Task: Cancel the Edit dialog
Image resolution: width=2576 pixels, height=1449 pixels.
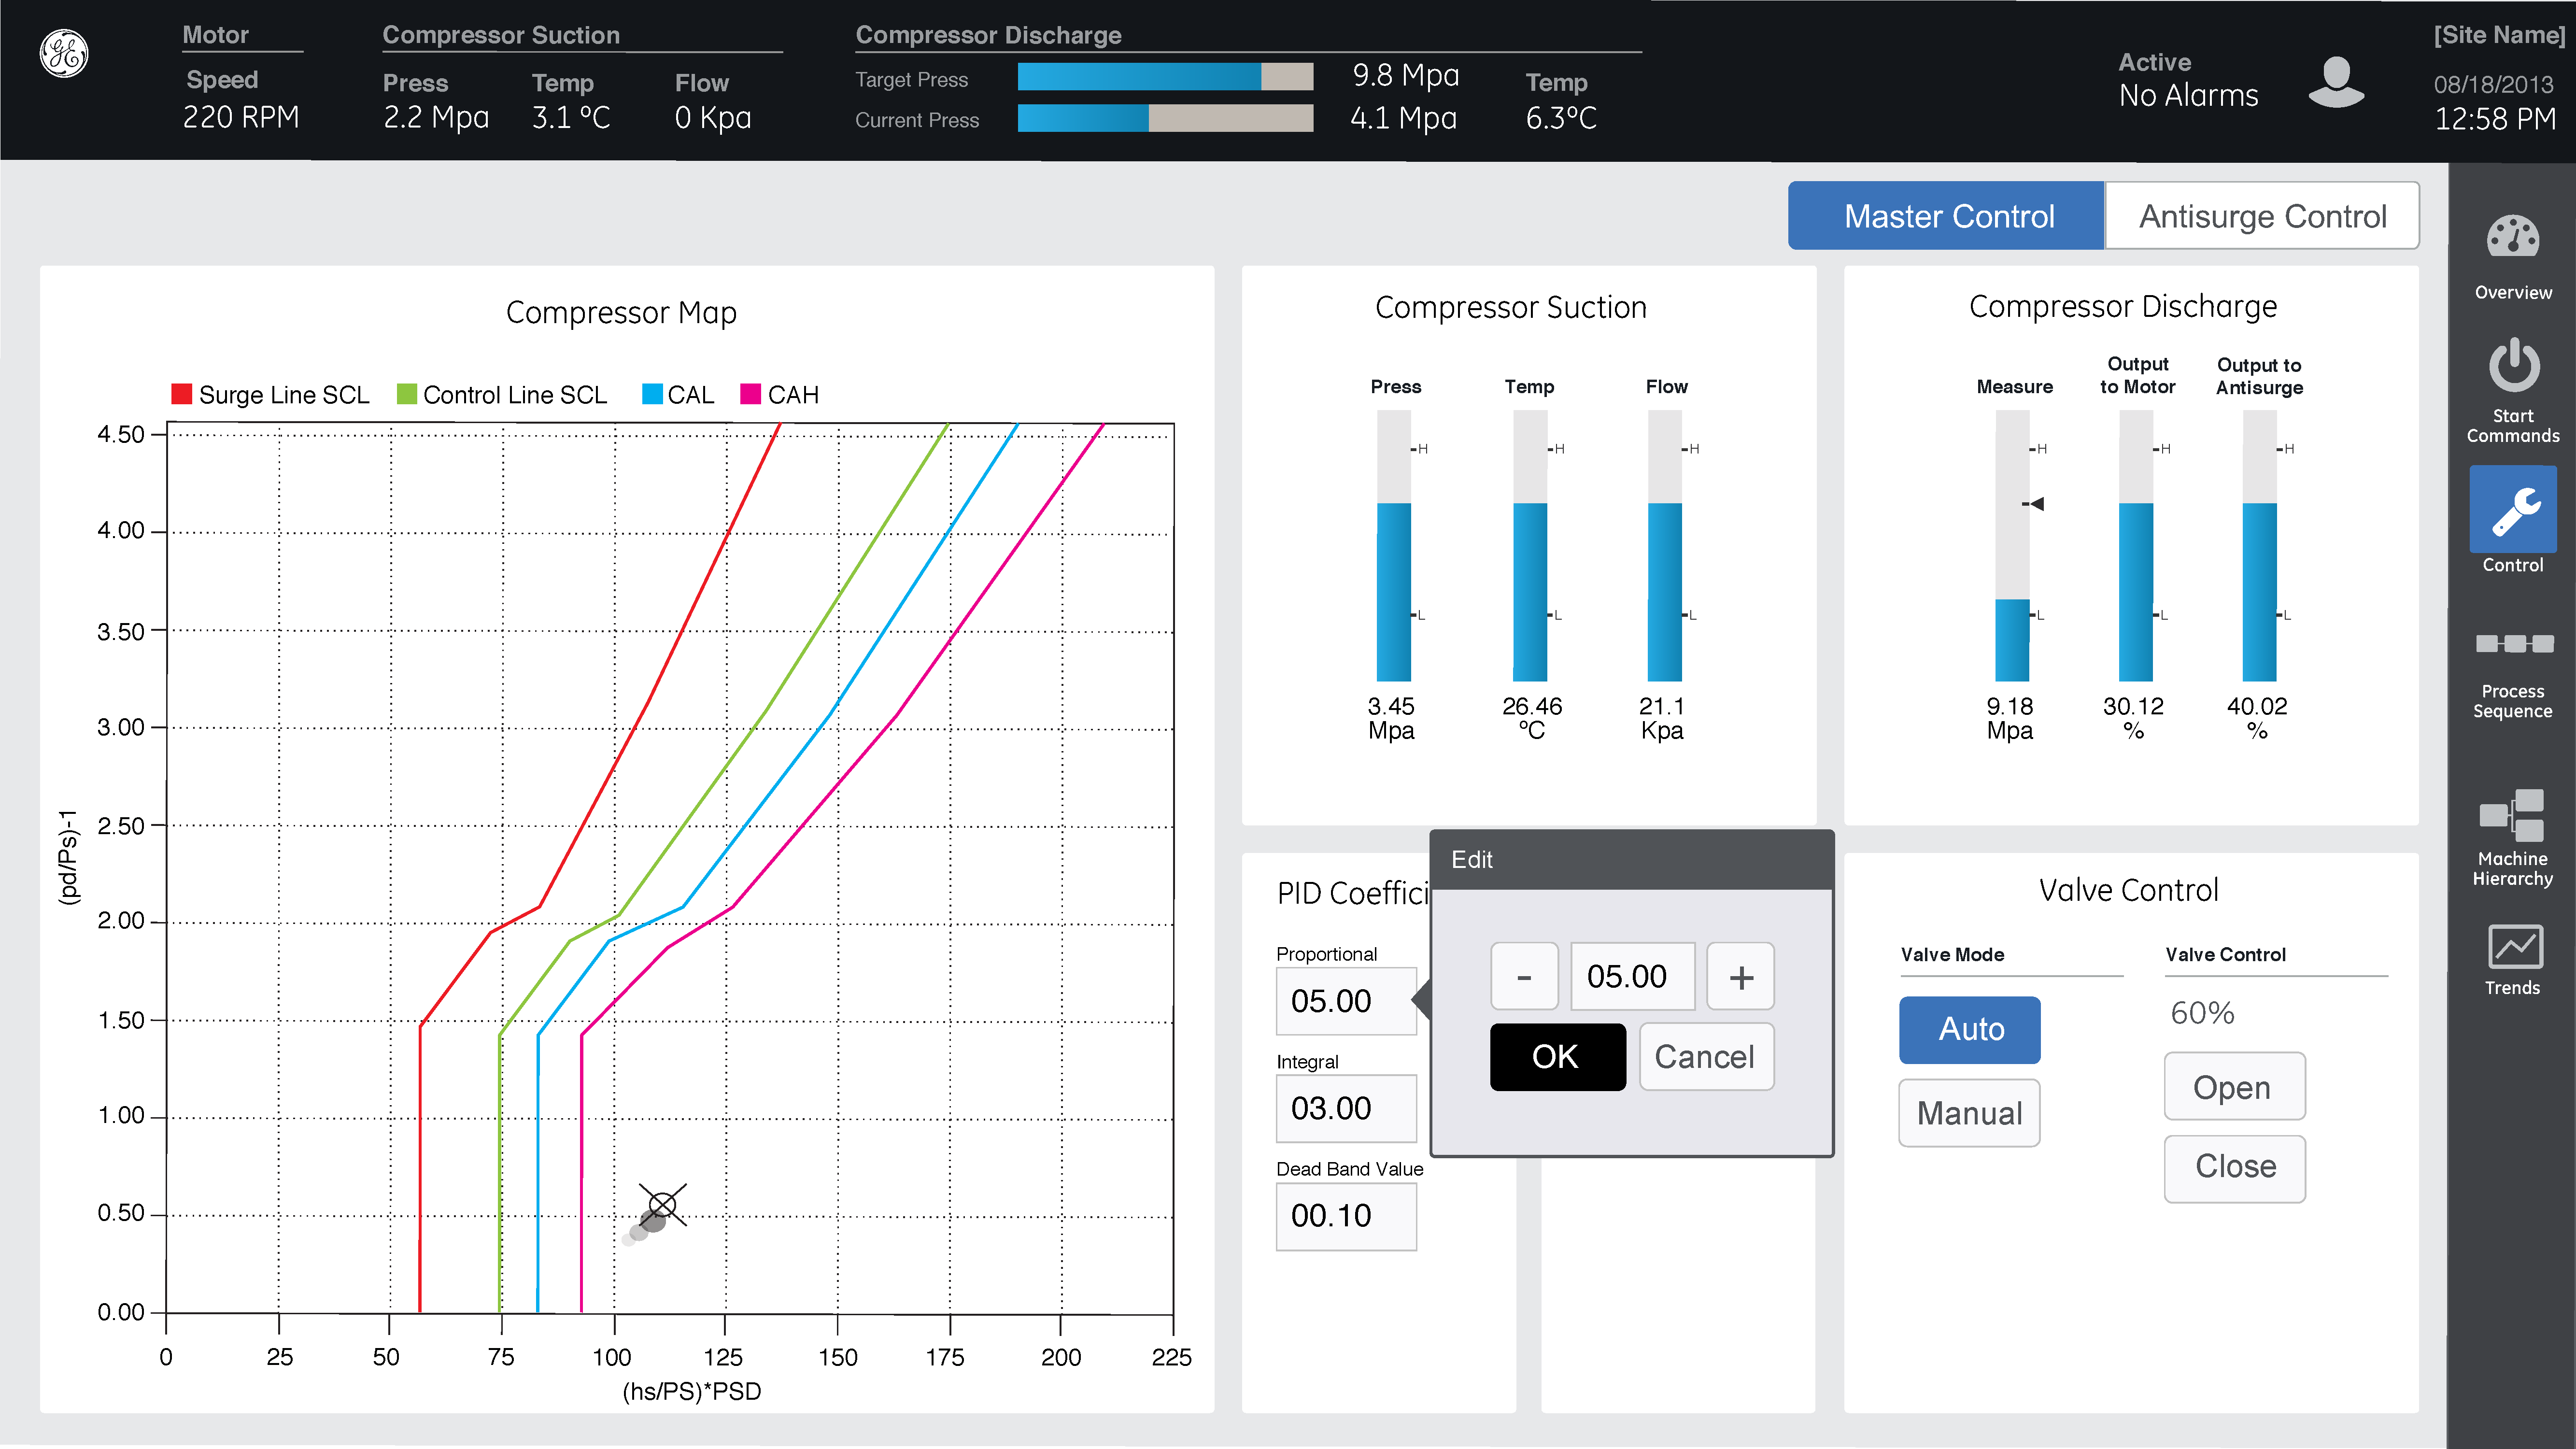Action: coord(1706,1057)
